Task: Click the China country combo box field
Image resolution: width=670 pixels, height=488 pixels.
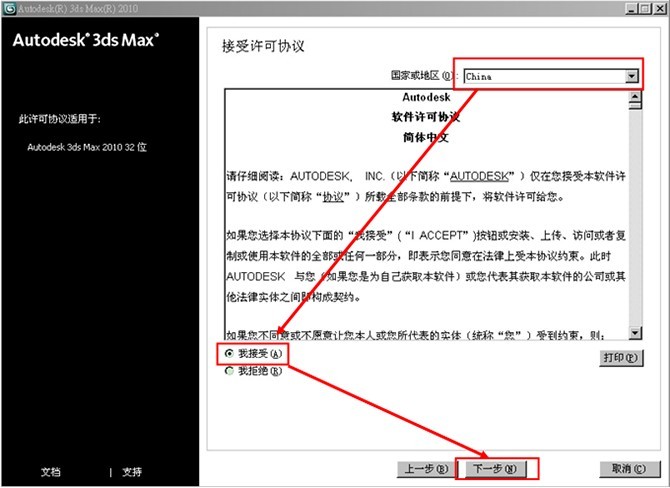Action: tap(551, 76)
